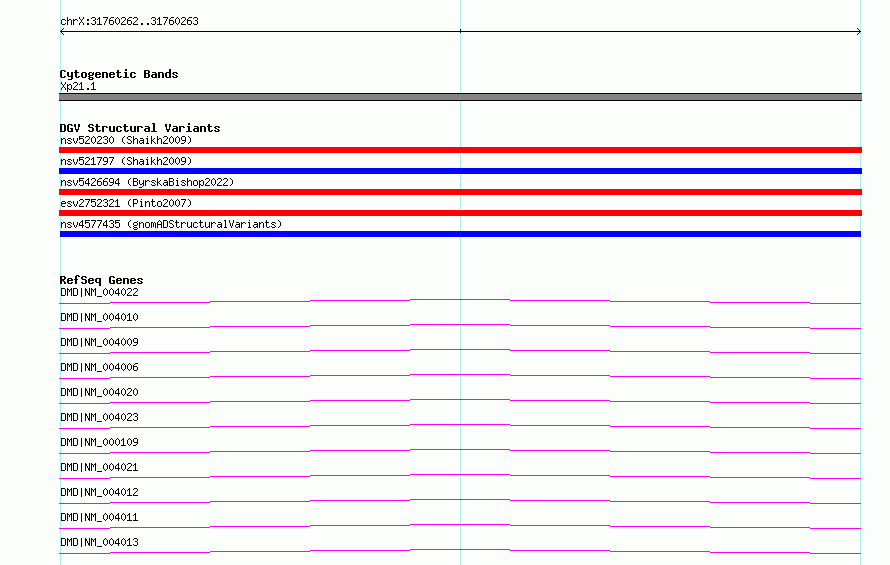Click the chrX:31760262..31760263 coordinate label
The width and height of the screenshot is (890, 565).
point(129,22)
